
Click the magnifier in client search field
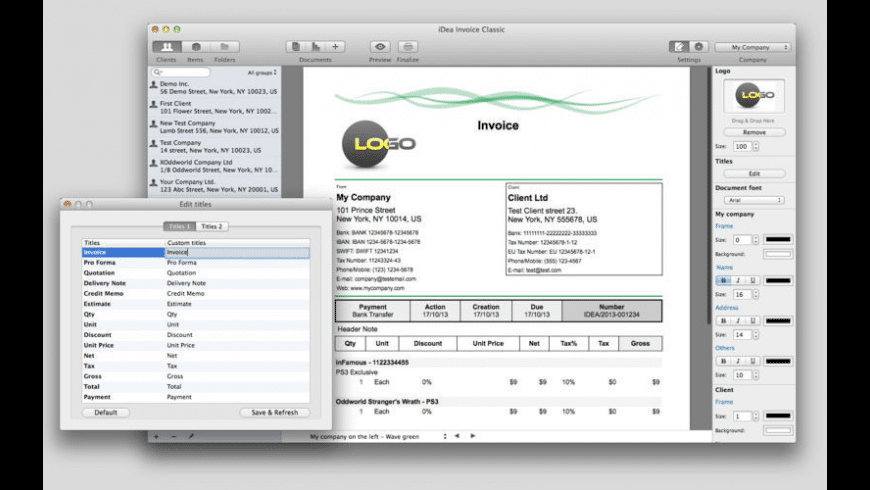coord(158,72)
